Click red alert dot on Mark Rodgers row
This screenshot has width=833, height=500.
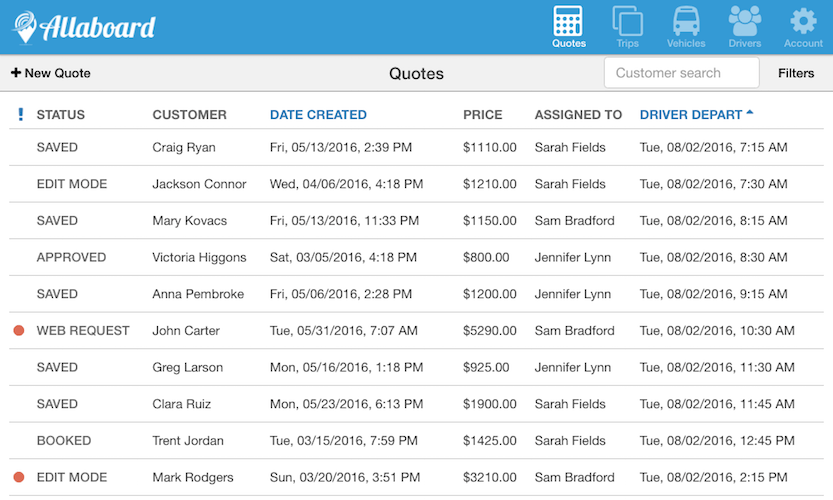click(x=19, y=478)
